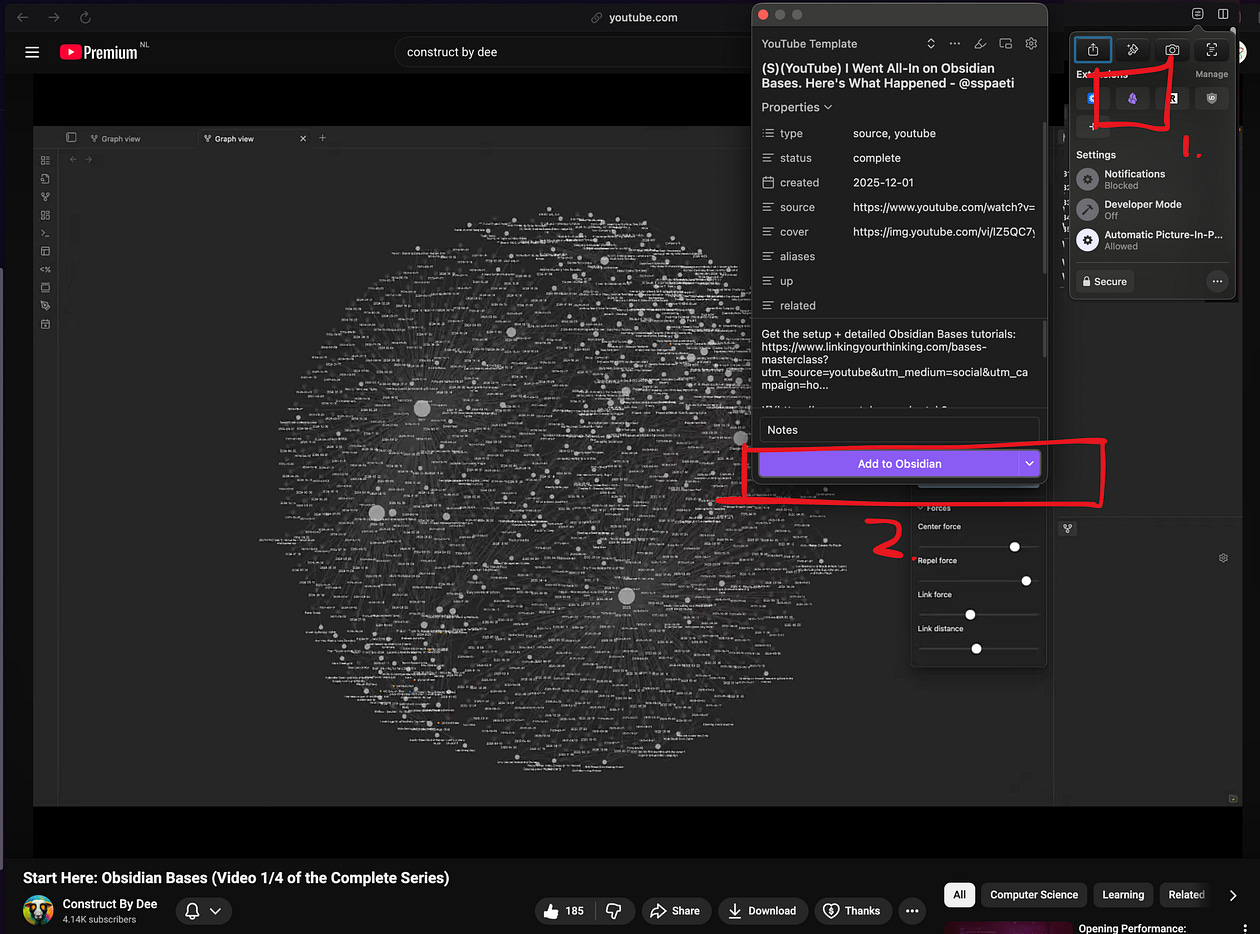Click the Thanks button
Image resolution: width=1260 pixels, height=934 pixels.
click(x=852, y=911)
